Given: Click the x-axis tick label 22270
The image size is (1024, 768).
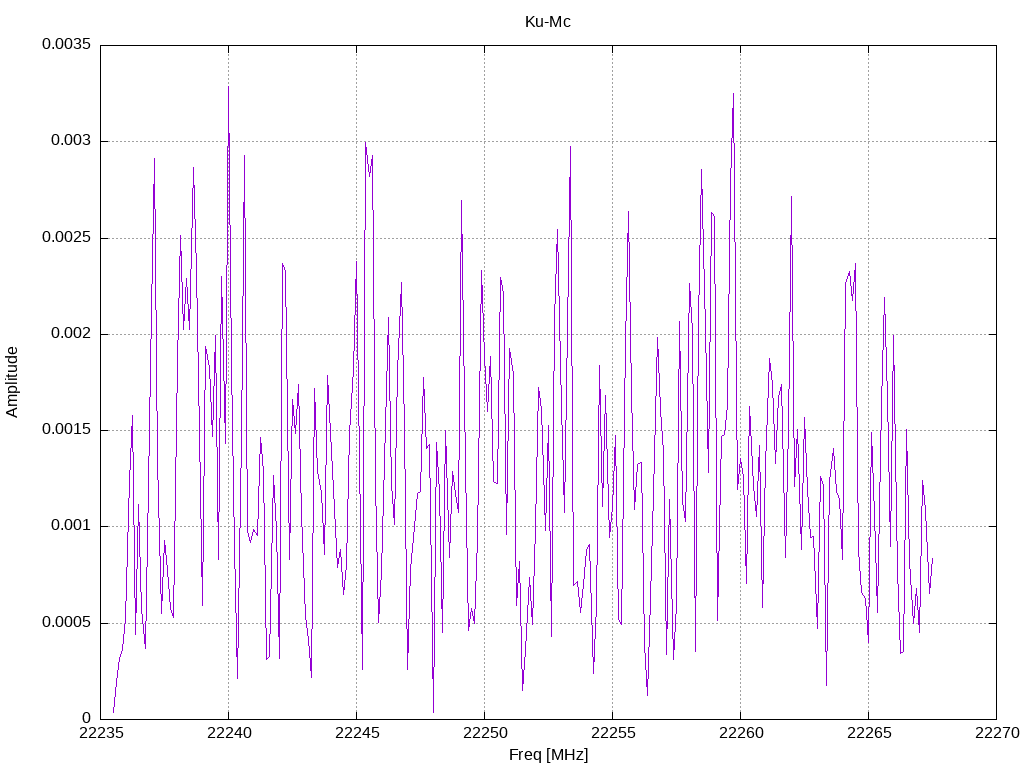Looking at the screenshot, I should (997, 733).
